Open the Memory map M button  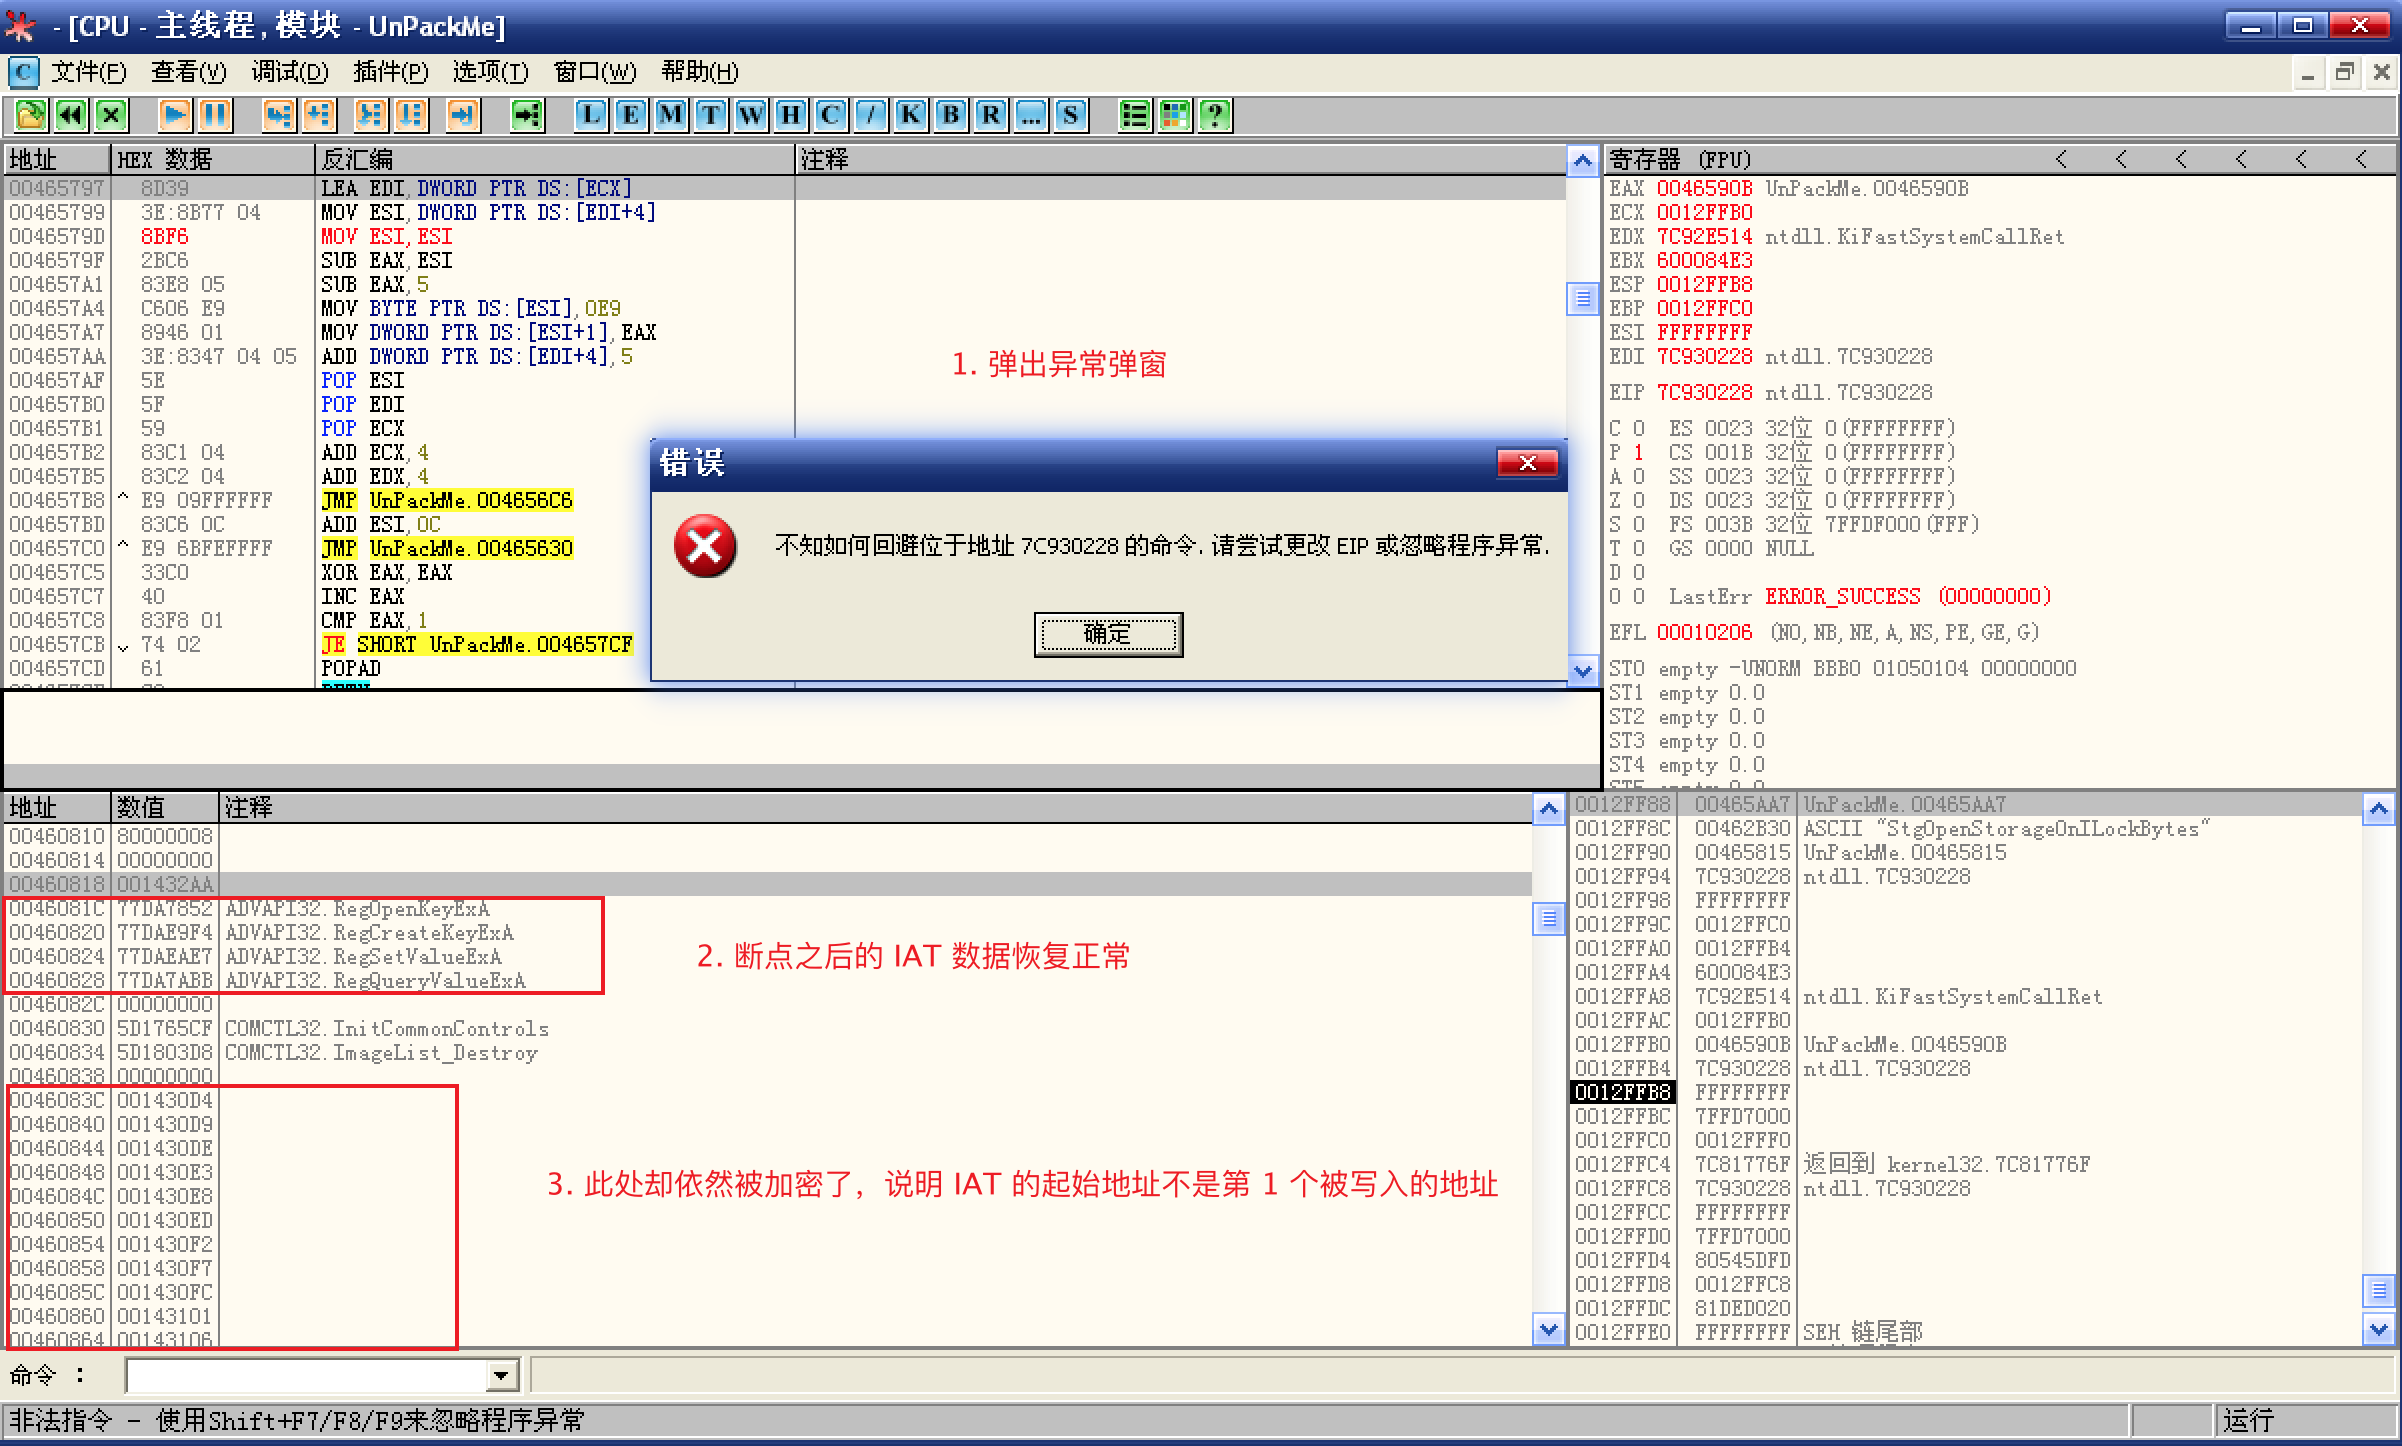(670, 115)
